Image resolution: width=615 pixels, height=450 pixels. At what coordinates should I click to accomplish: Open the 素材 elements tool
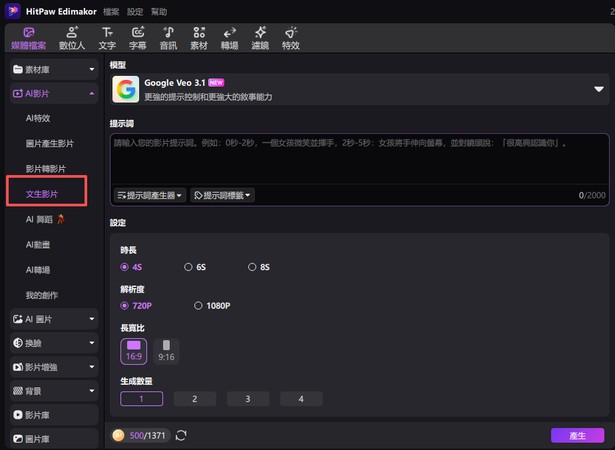pos(199,38)
